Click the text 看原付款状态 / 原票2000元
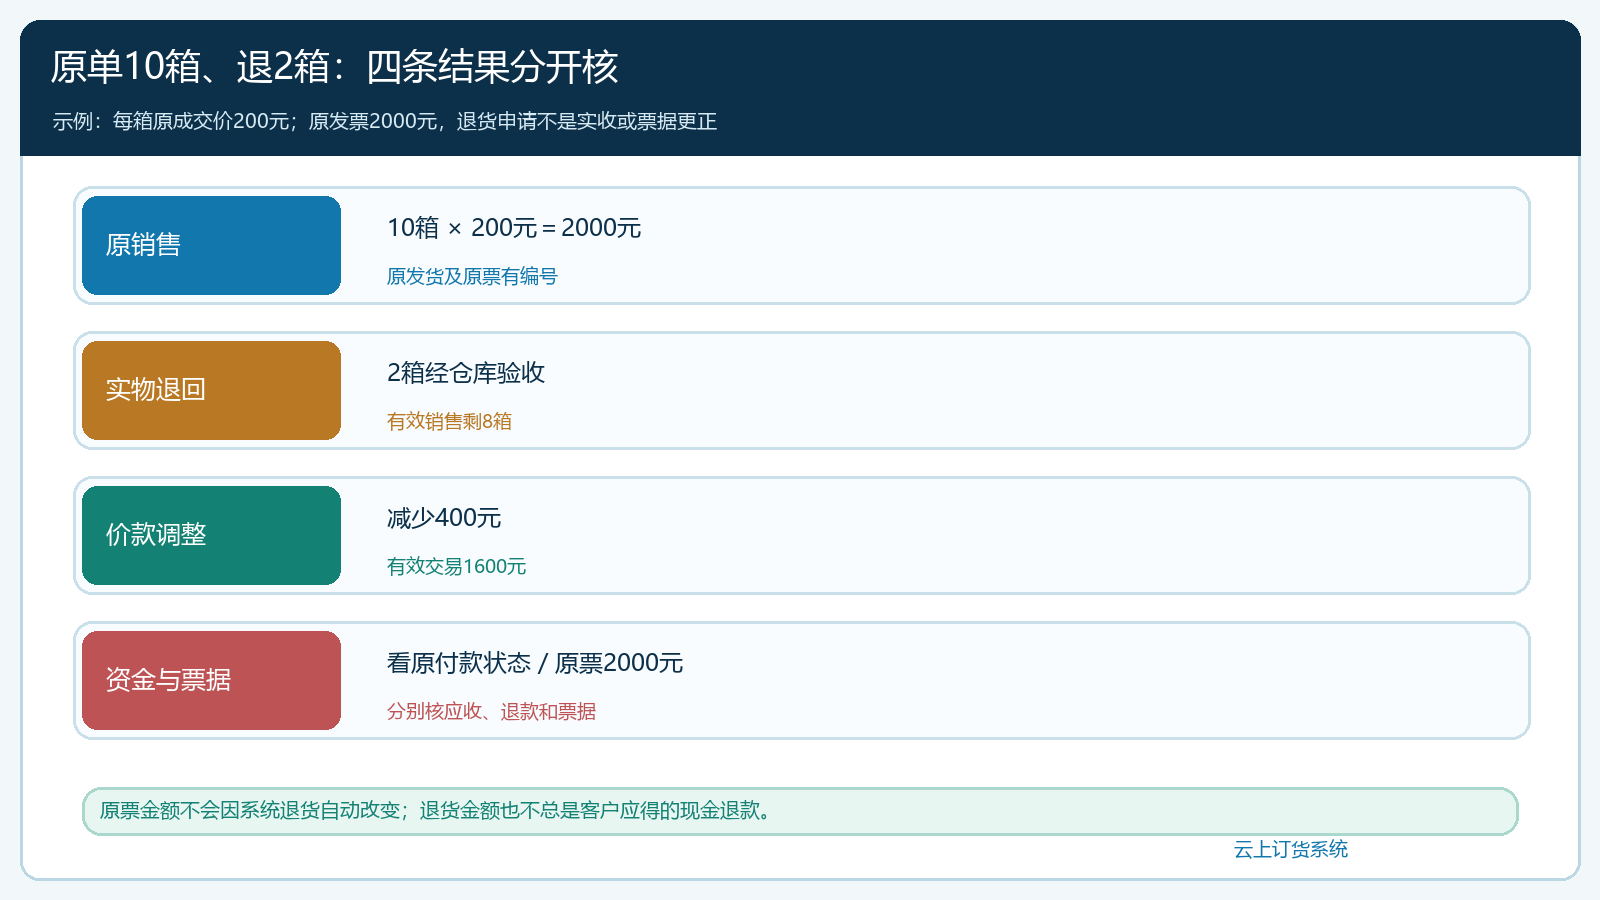The height and width of the screenshot is (900, 1600). tap(535, 663)
